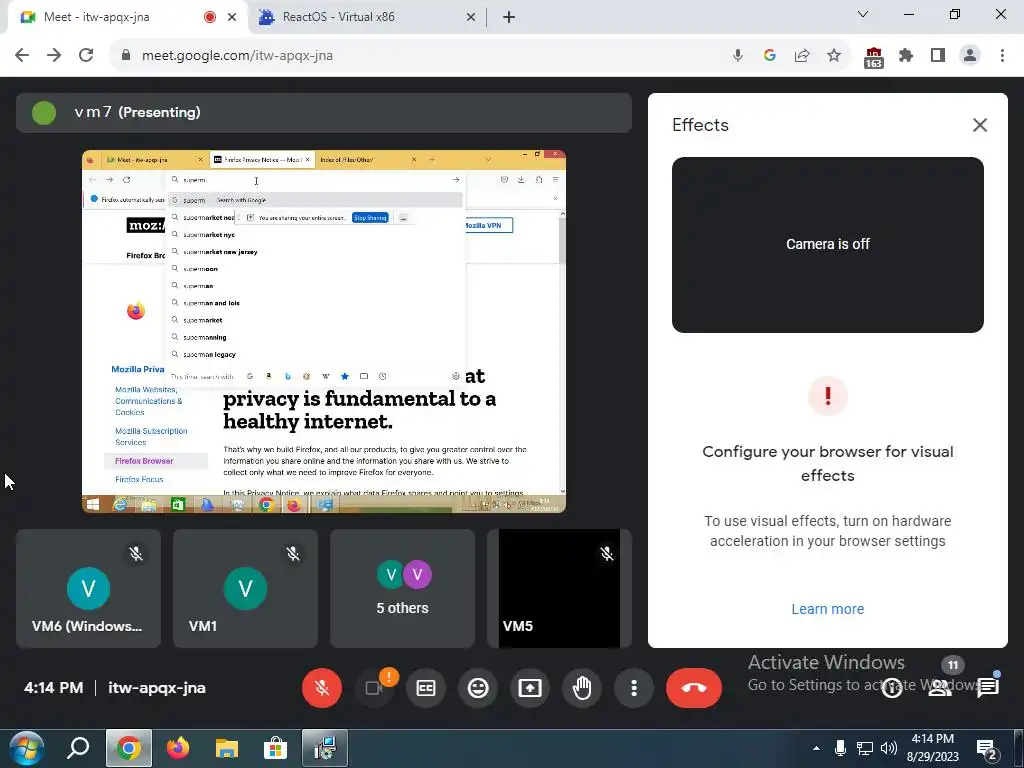Close the Effects panel
The width and height of the screenshot is (1024, 768).
tap(980, 125)
